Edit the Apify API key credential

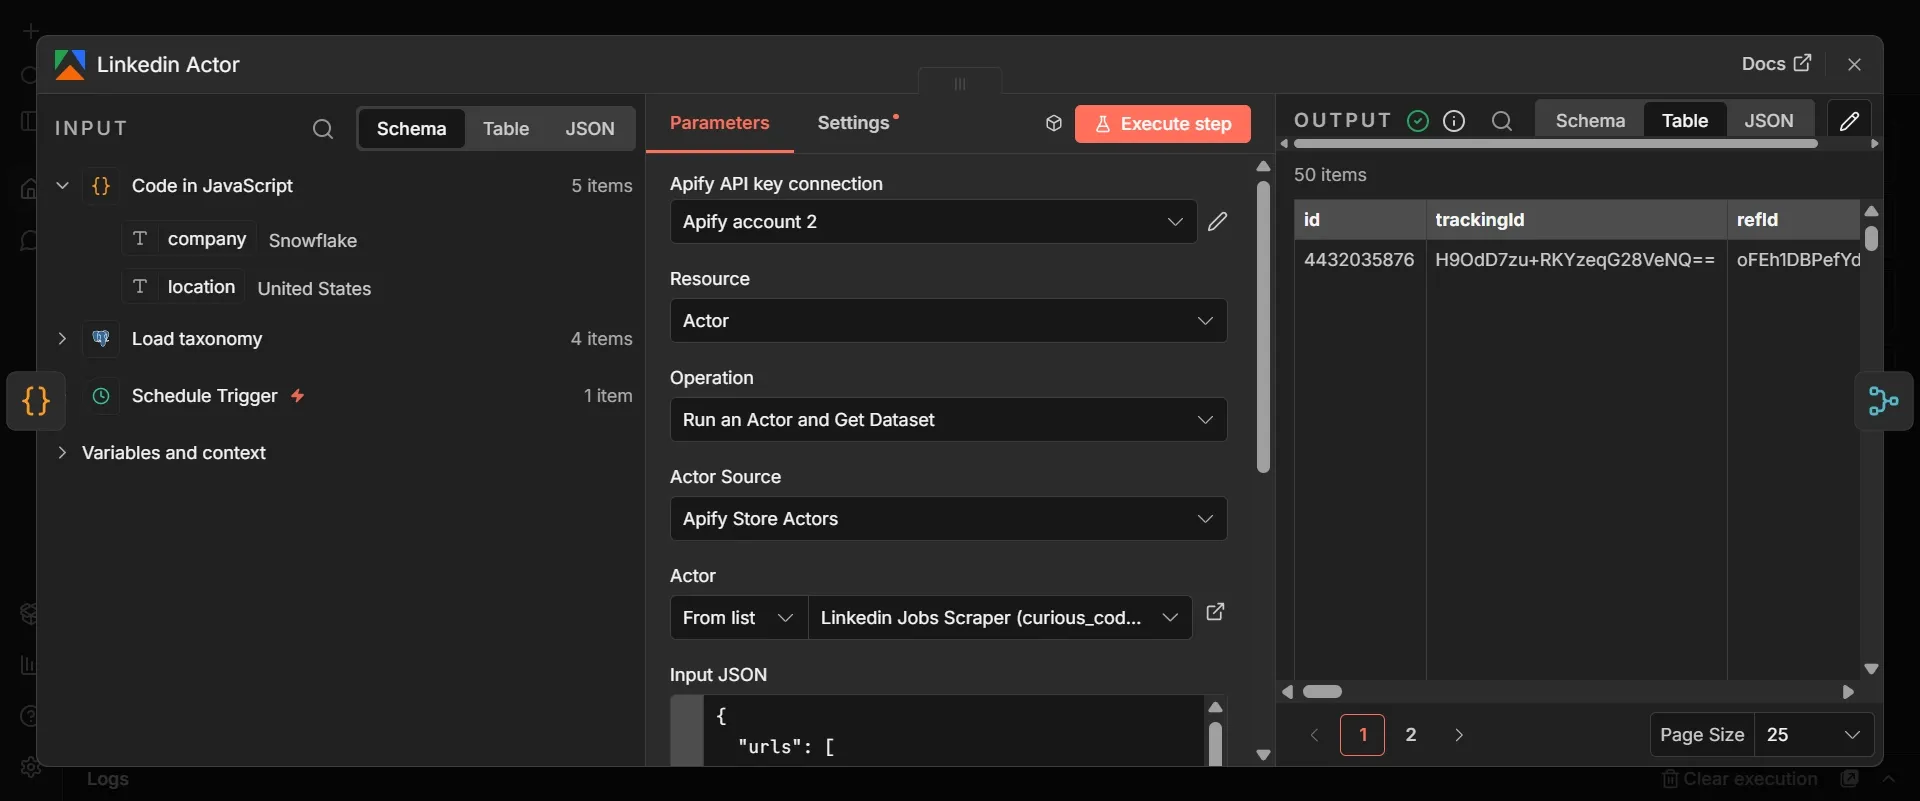click(1217, 222)
